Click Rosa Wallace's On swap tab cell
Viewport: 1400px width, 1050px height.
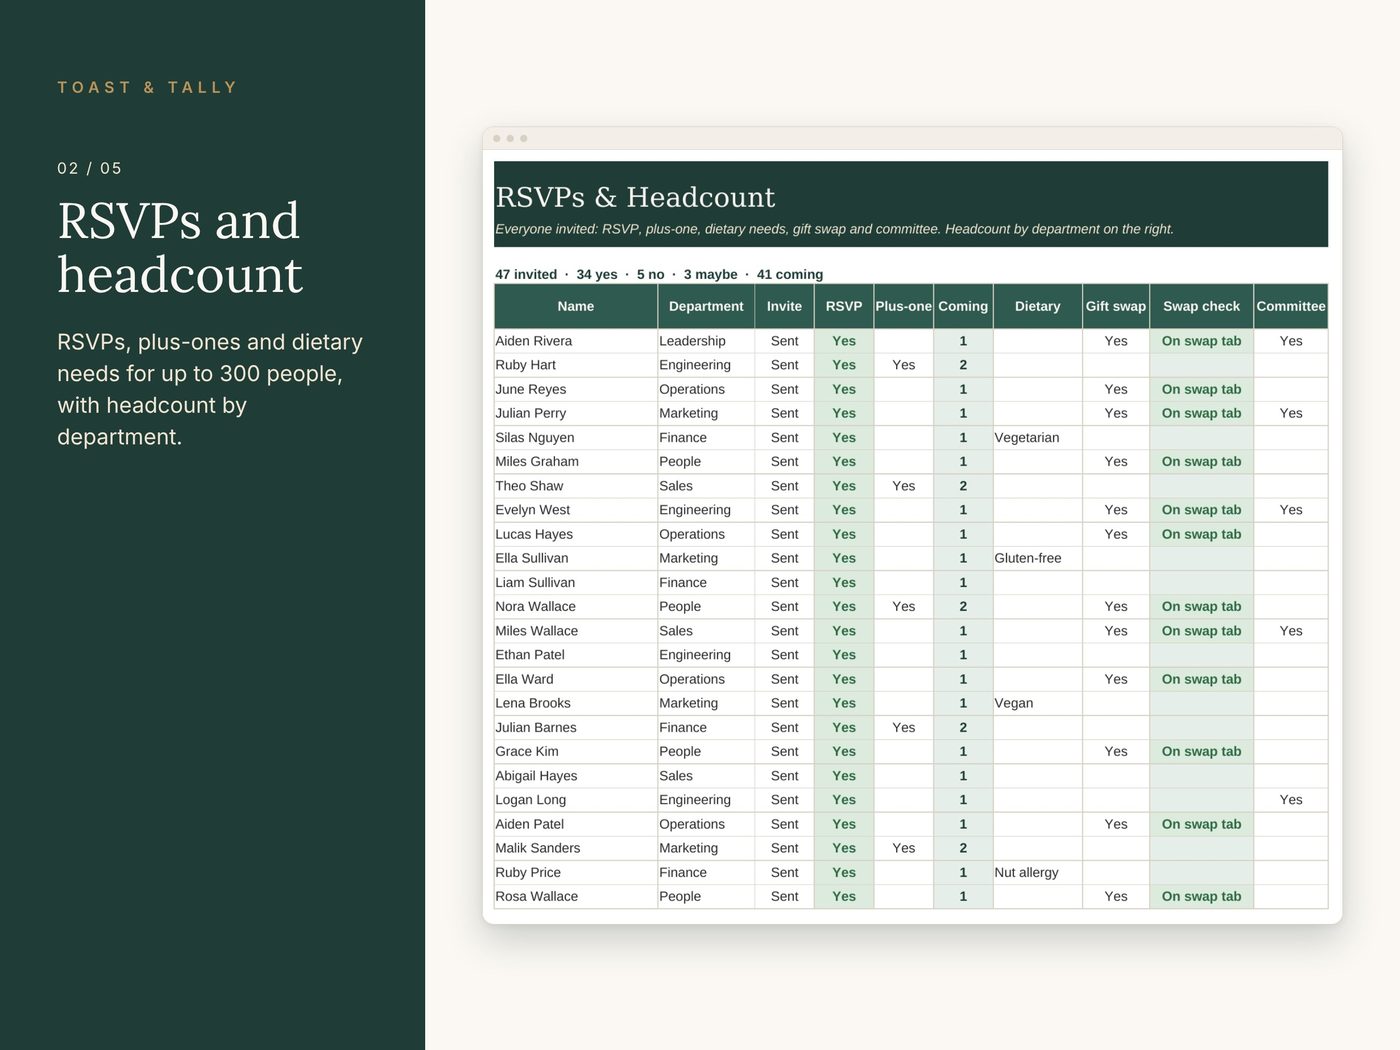[x=1201, y=896]
